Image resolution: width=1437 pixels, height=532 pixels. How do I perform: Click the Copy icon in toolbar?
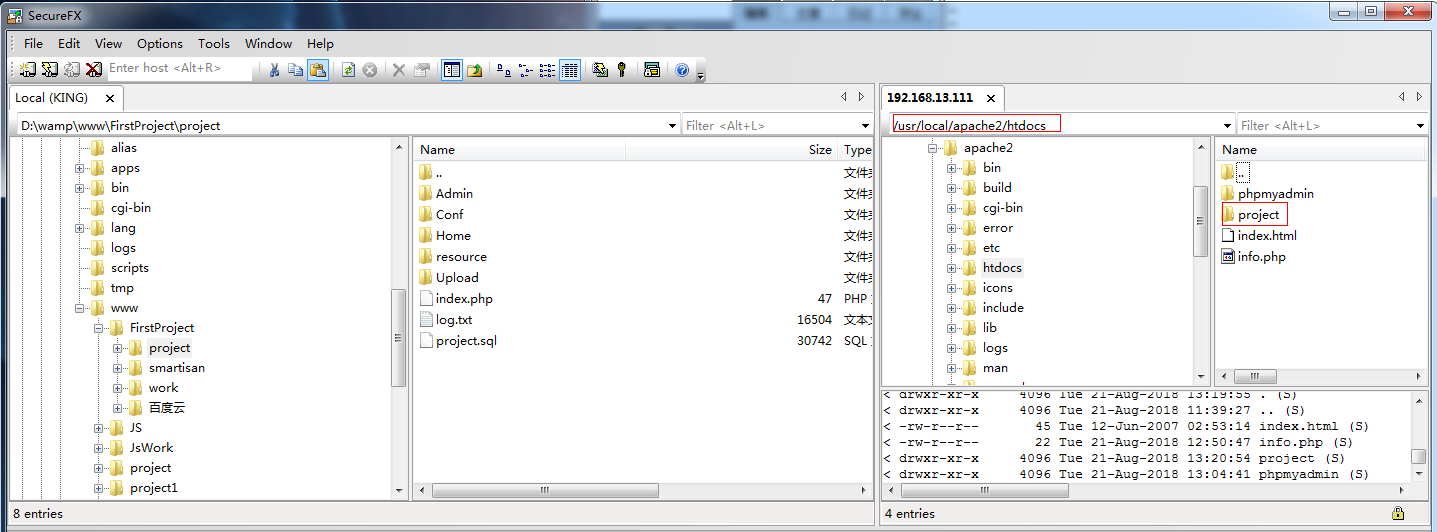coord(296,70)
